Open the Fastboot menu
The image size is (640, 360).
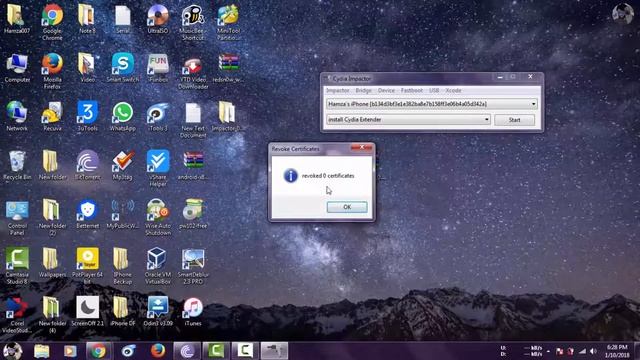[411, 90]
